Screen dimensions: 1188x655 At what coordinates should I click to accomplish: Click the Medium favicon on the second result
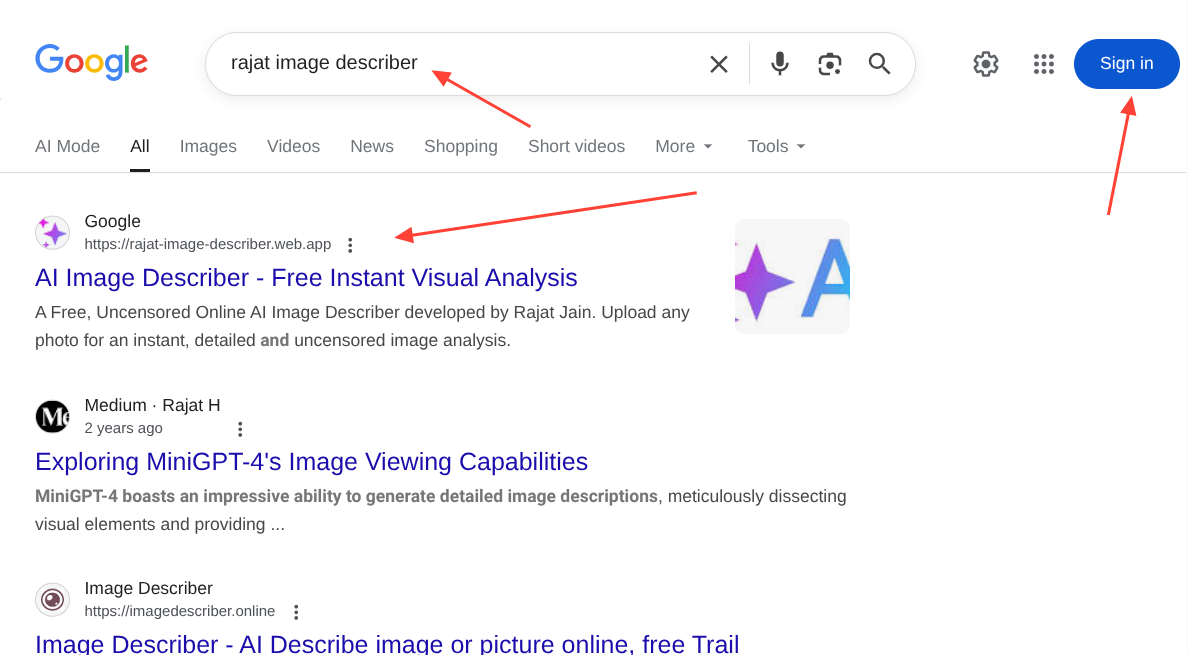coord(52,416)
